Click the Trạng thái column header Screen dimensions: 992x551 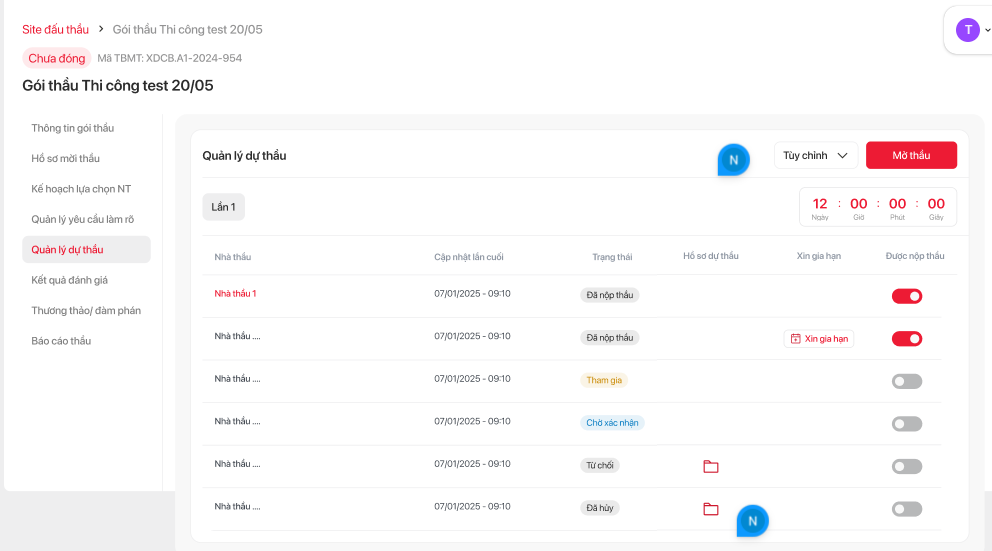611,257
